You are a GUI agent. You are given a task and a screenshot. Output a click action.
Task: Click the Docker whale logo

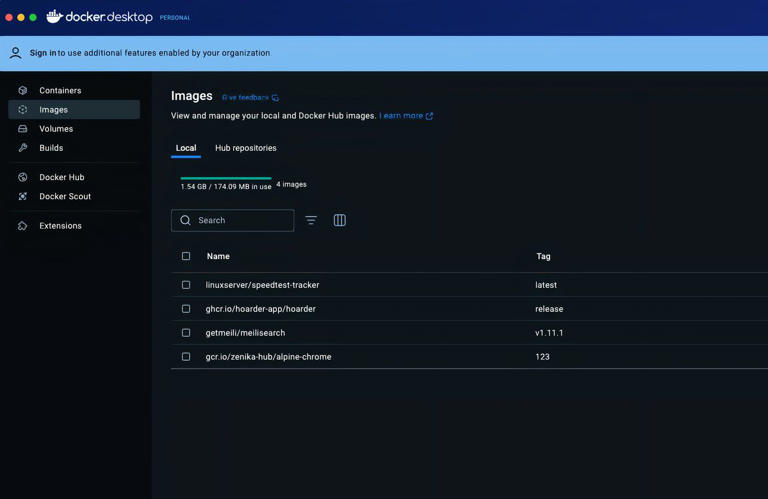coord(54,17)
